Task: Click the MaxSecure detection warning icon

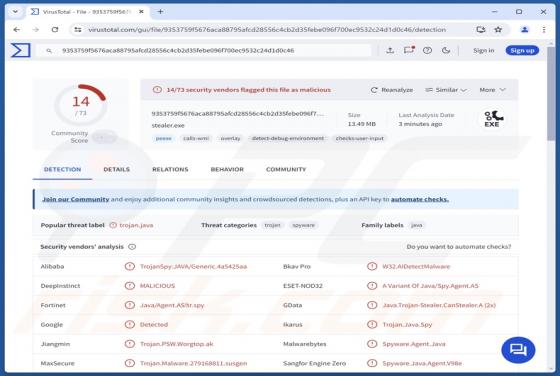Action: point(130,363)
